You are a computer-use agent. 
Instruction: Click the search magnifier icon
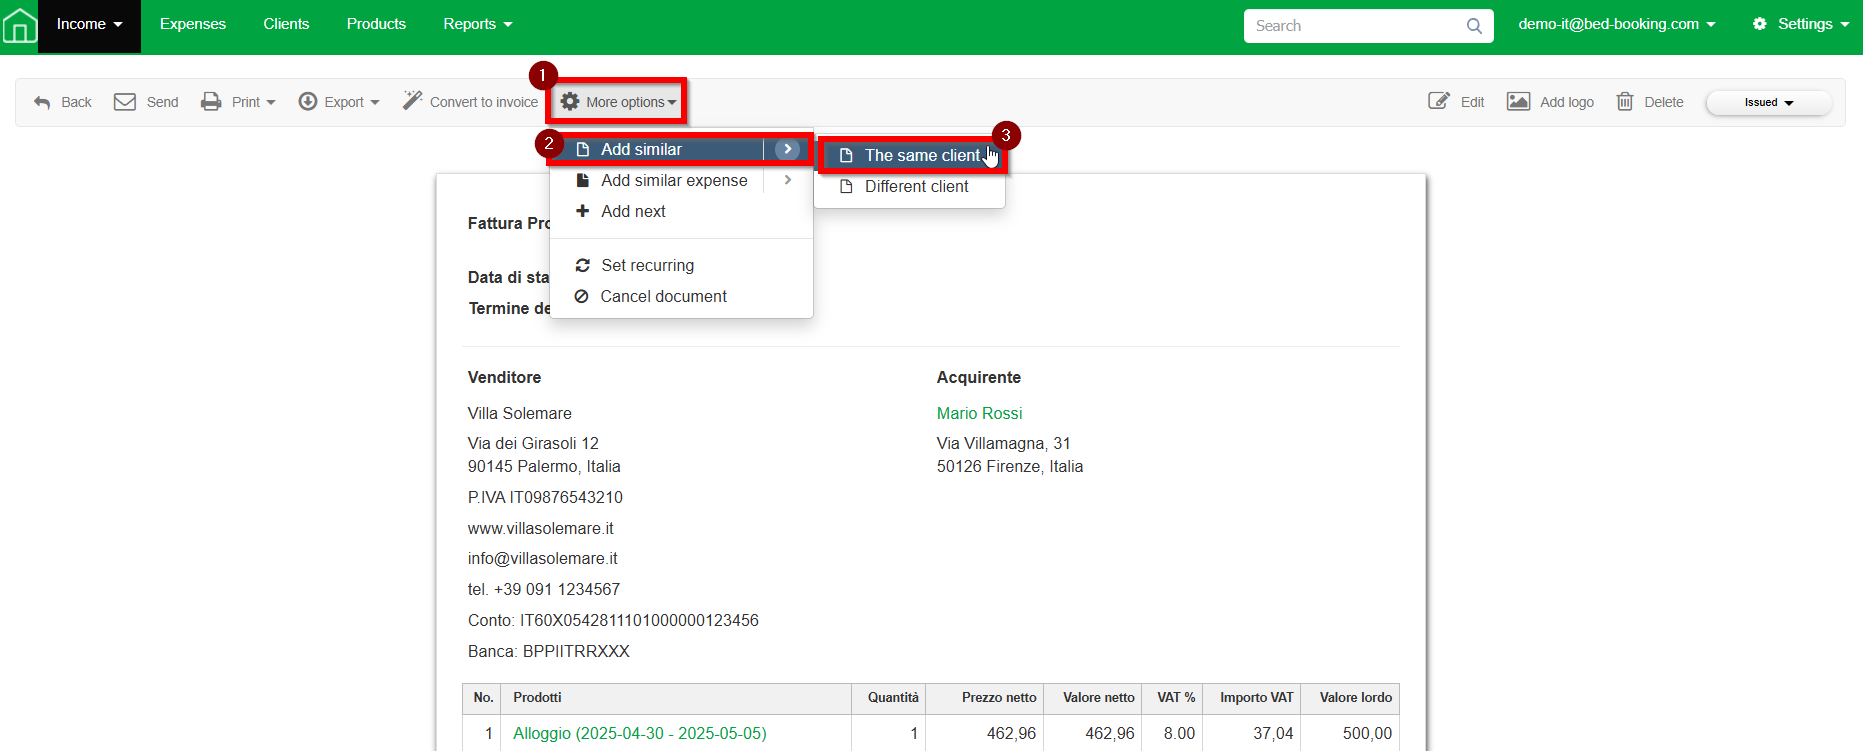[x=1474, y=26]
